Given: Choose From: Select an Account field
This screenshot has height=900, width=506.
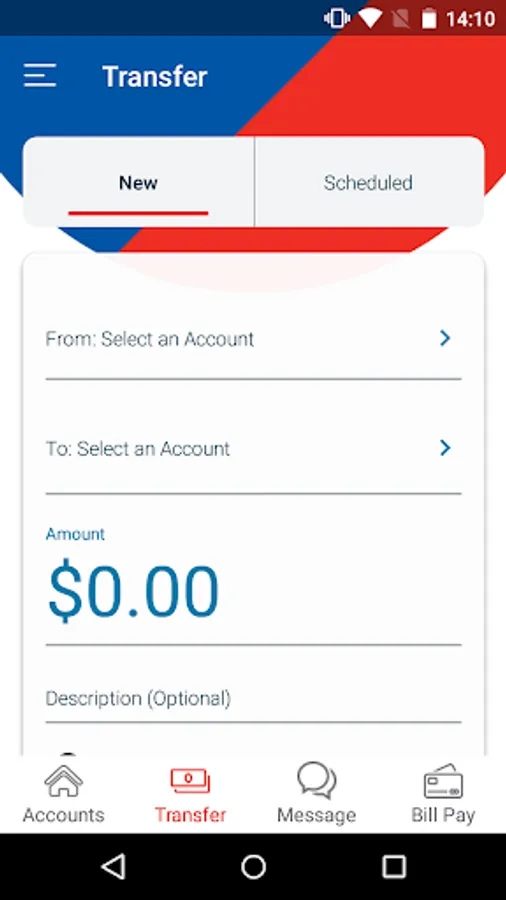Looking at the screenshot, I should tap(253, 339).
